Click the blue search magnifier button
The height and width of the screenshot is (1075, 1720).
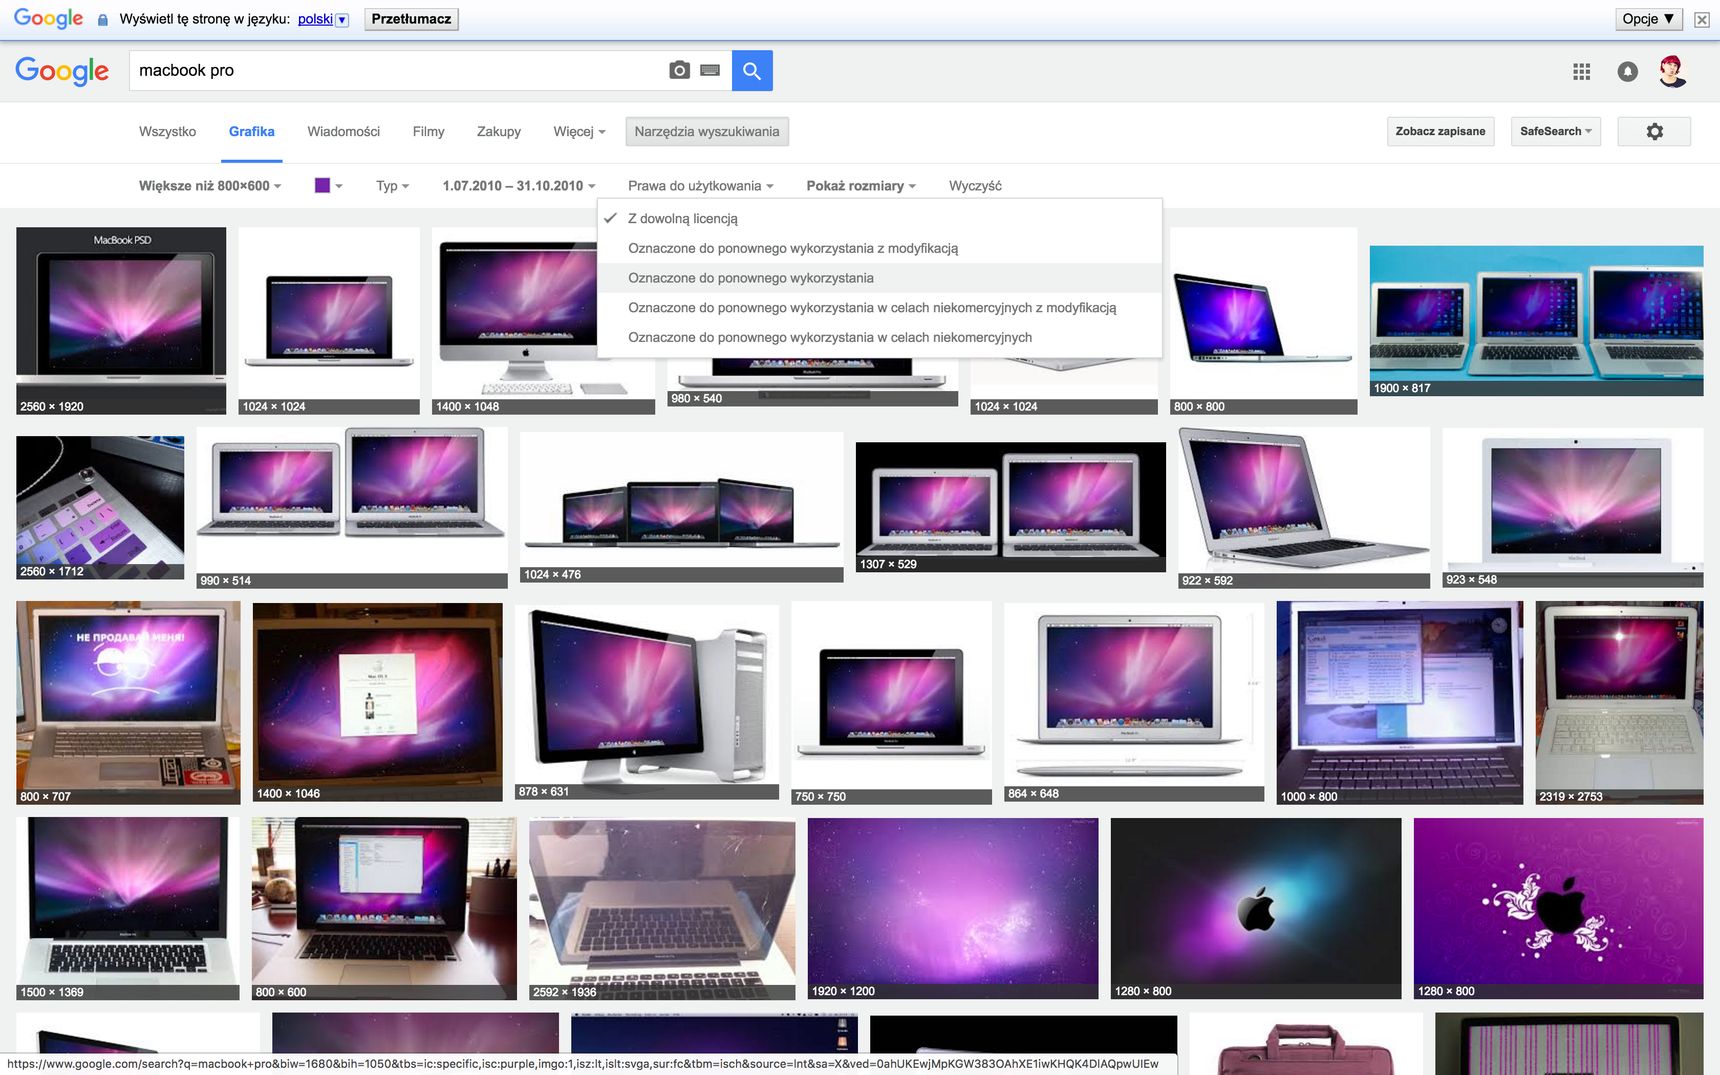pos(752,71)
